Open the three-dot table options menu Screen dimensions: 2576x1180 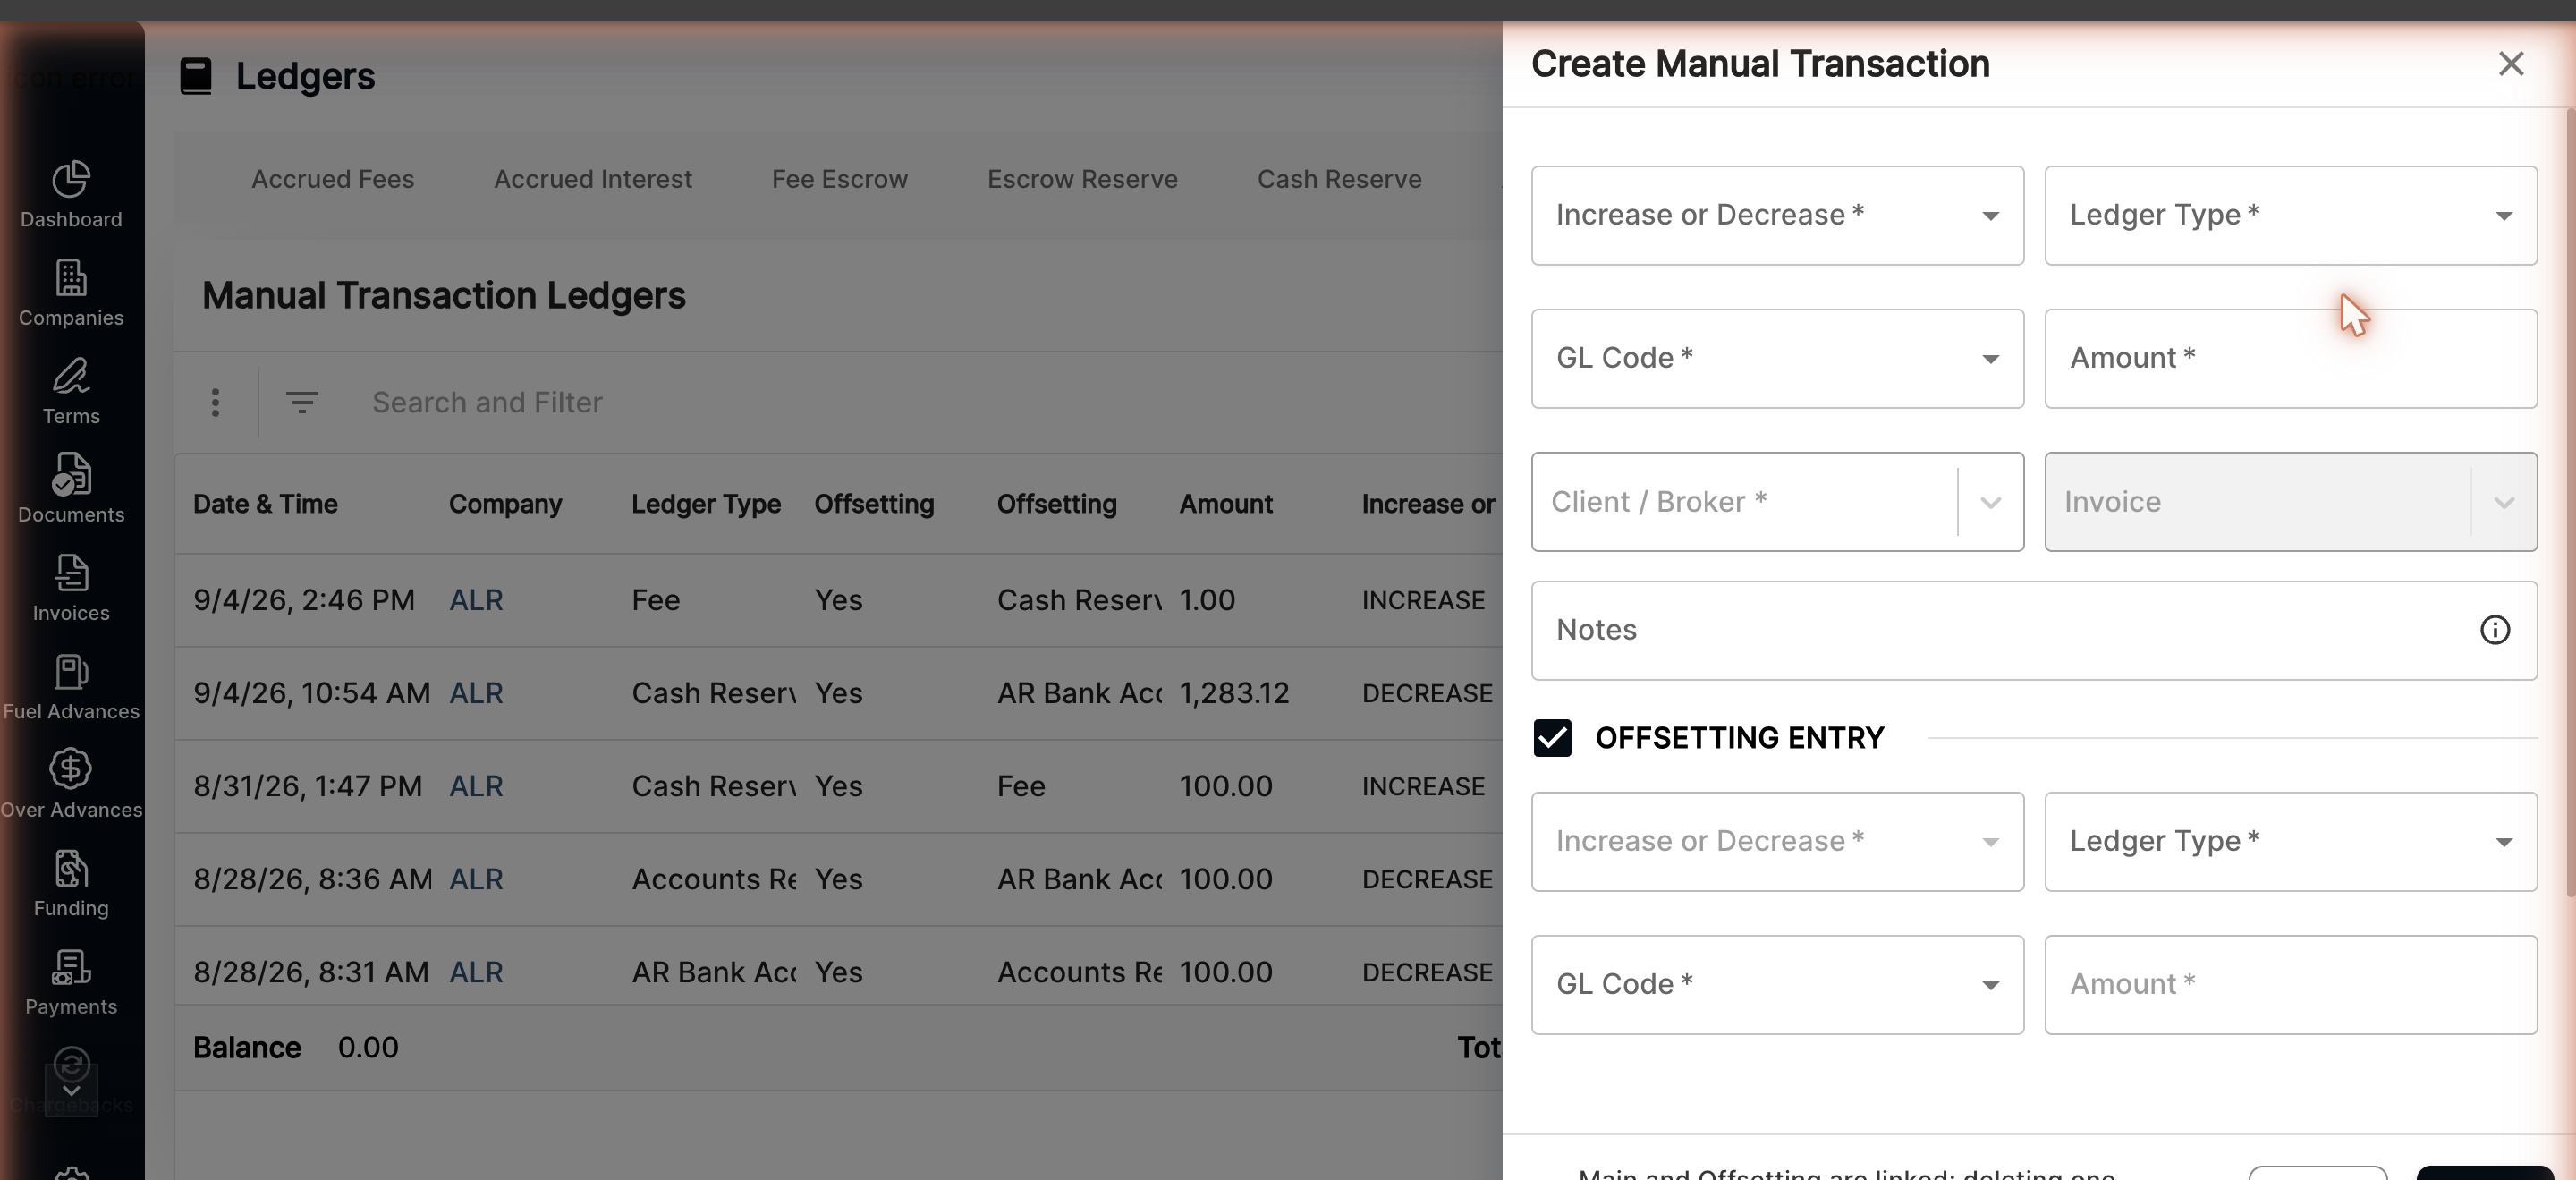tap(215, 402)
